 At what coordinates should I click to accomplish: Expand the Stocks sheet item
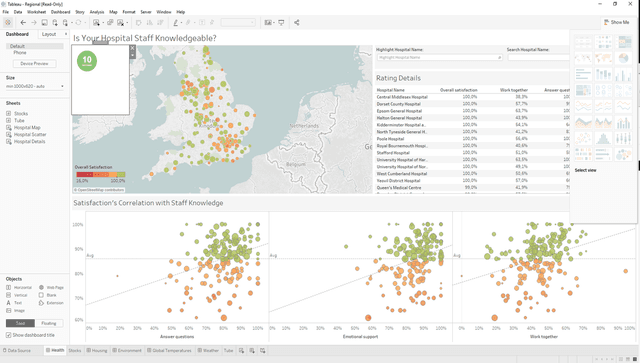point(9,114)
